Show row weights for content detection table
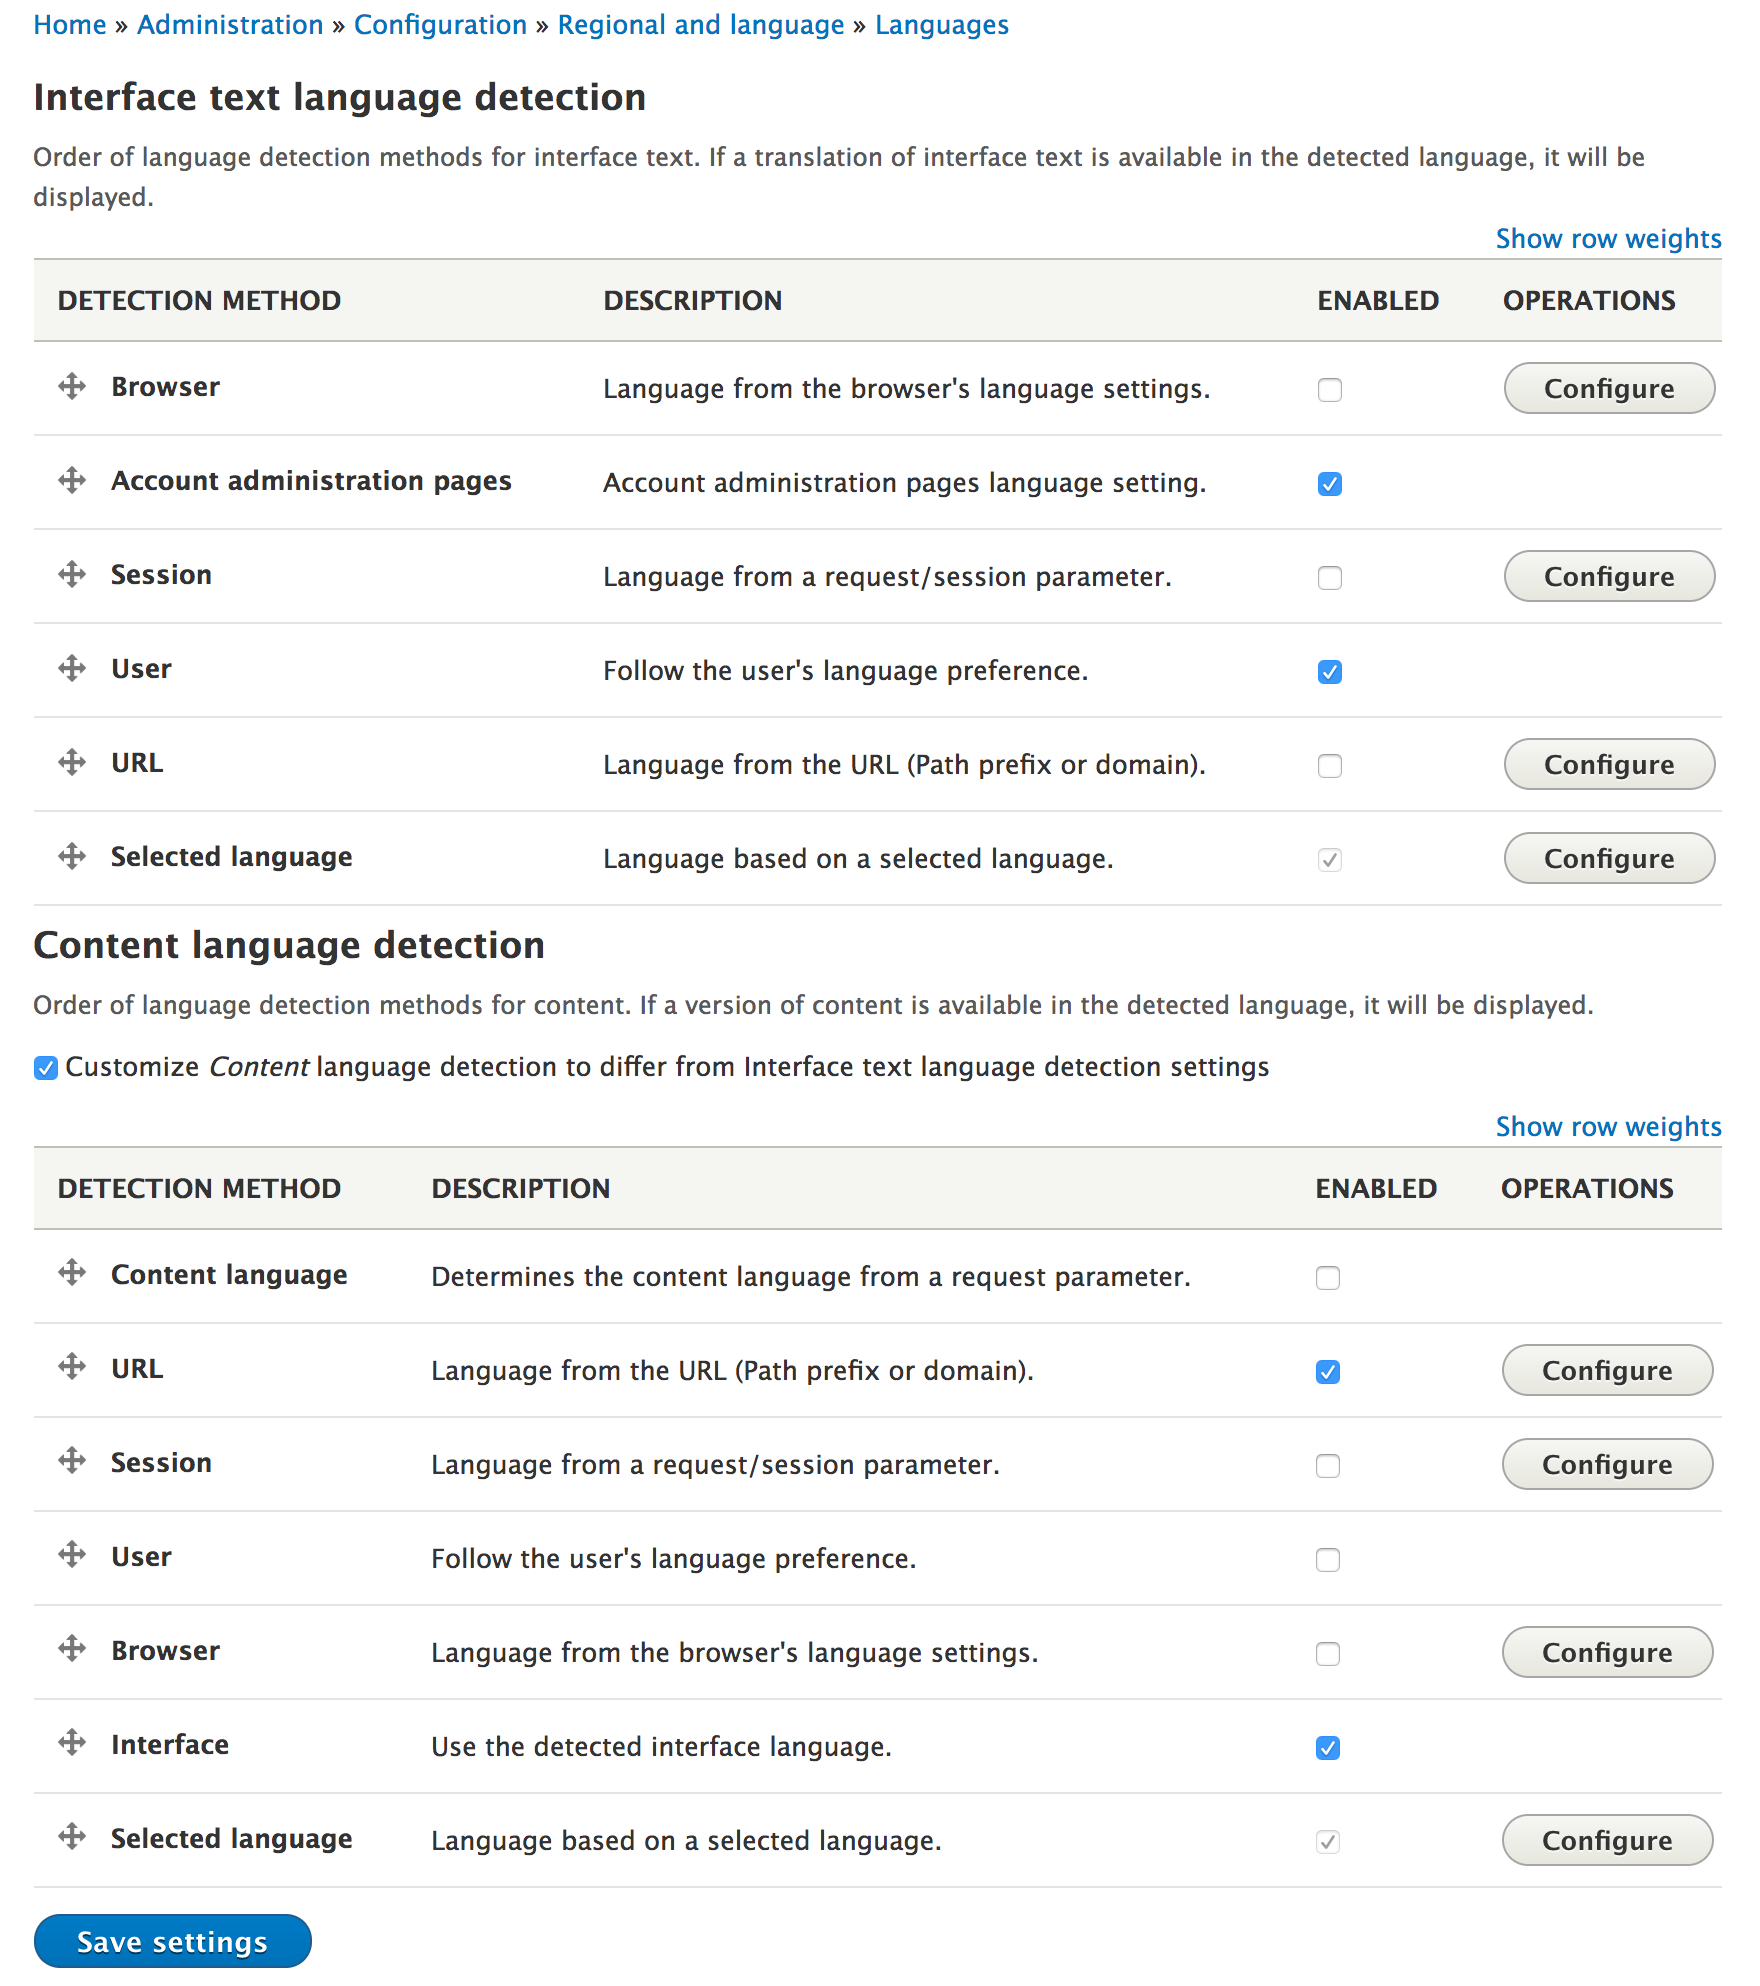This screenshot has height=1986, width=1760. (1608, 1126)
